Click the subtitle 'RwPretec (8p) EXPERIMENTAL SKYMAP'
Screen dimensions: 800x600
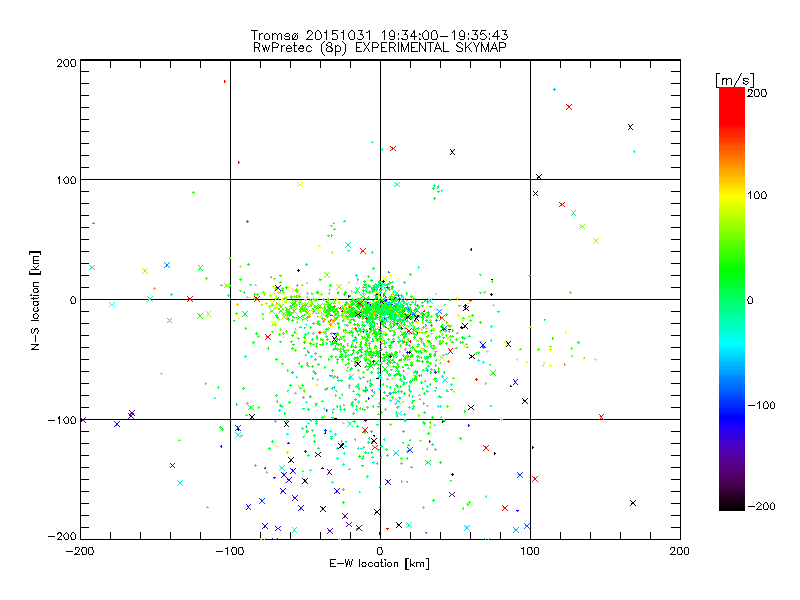tap(380, 47)
